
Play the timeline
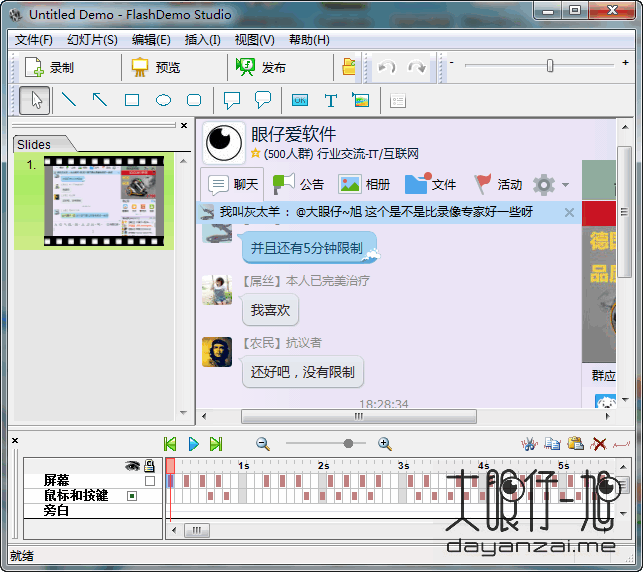click(x=194, y=444)
